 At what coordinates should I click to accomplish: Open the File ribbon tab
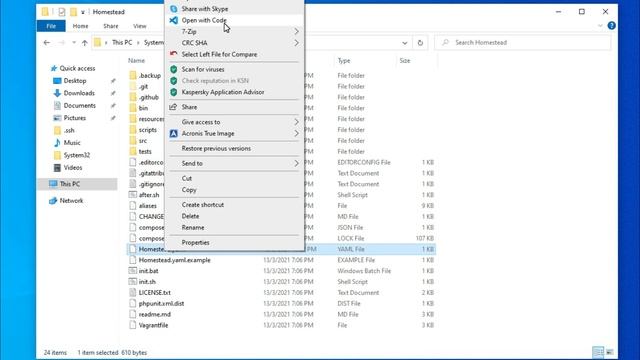pyautogui.click(x=51, y=26)
